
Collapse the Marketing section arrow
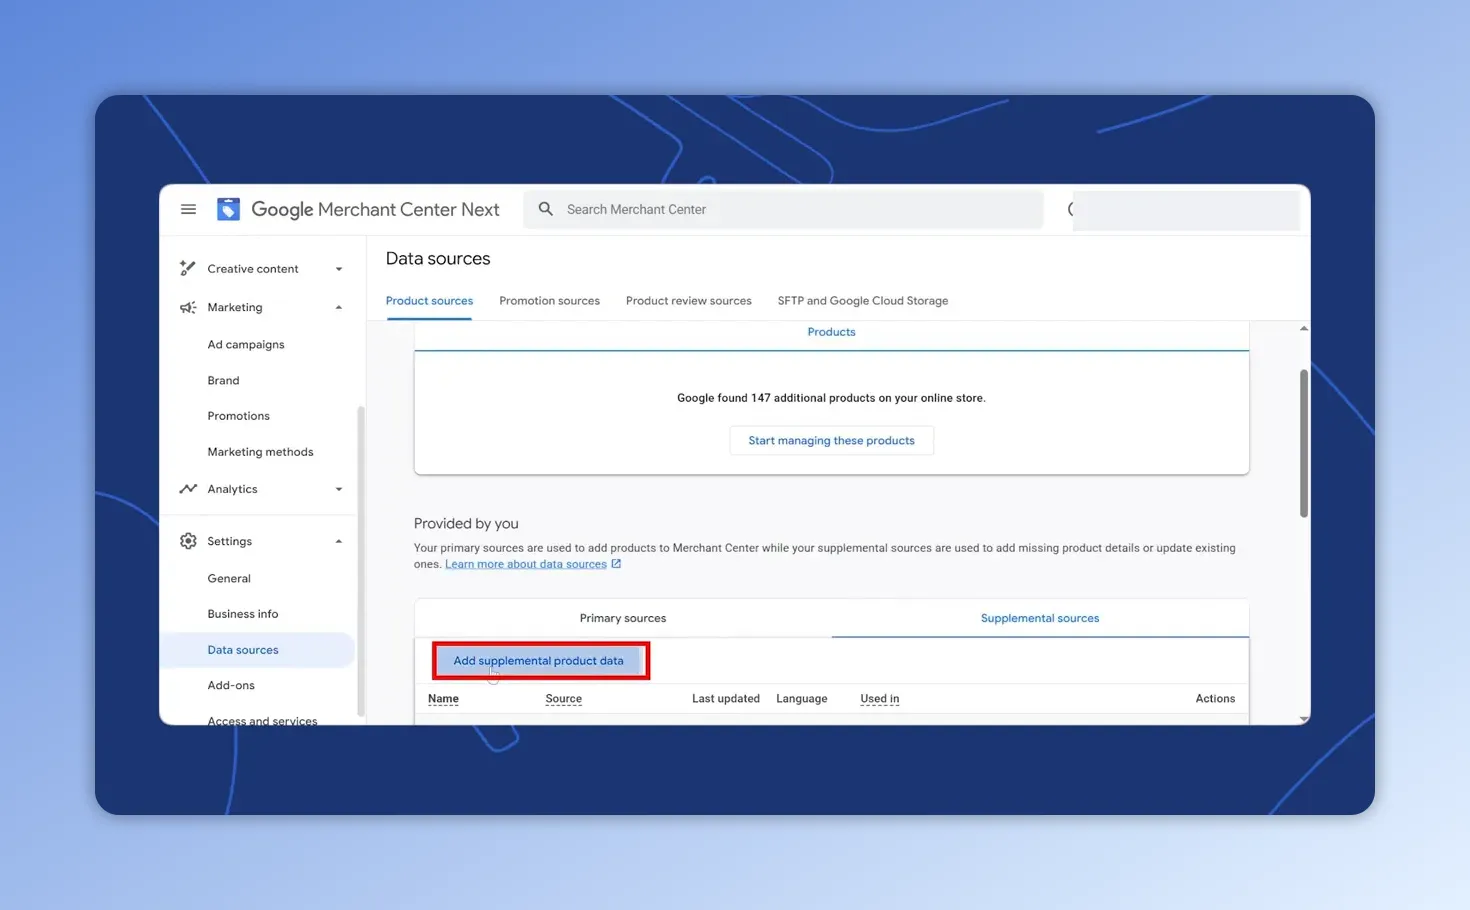point(339,307)
